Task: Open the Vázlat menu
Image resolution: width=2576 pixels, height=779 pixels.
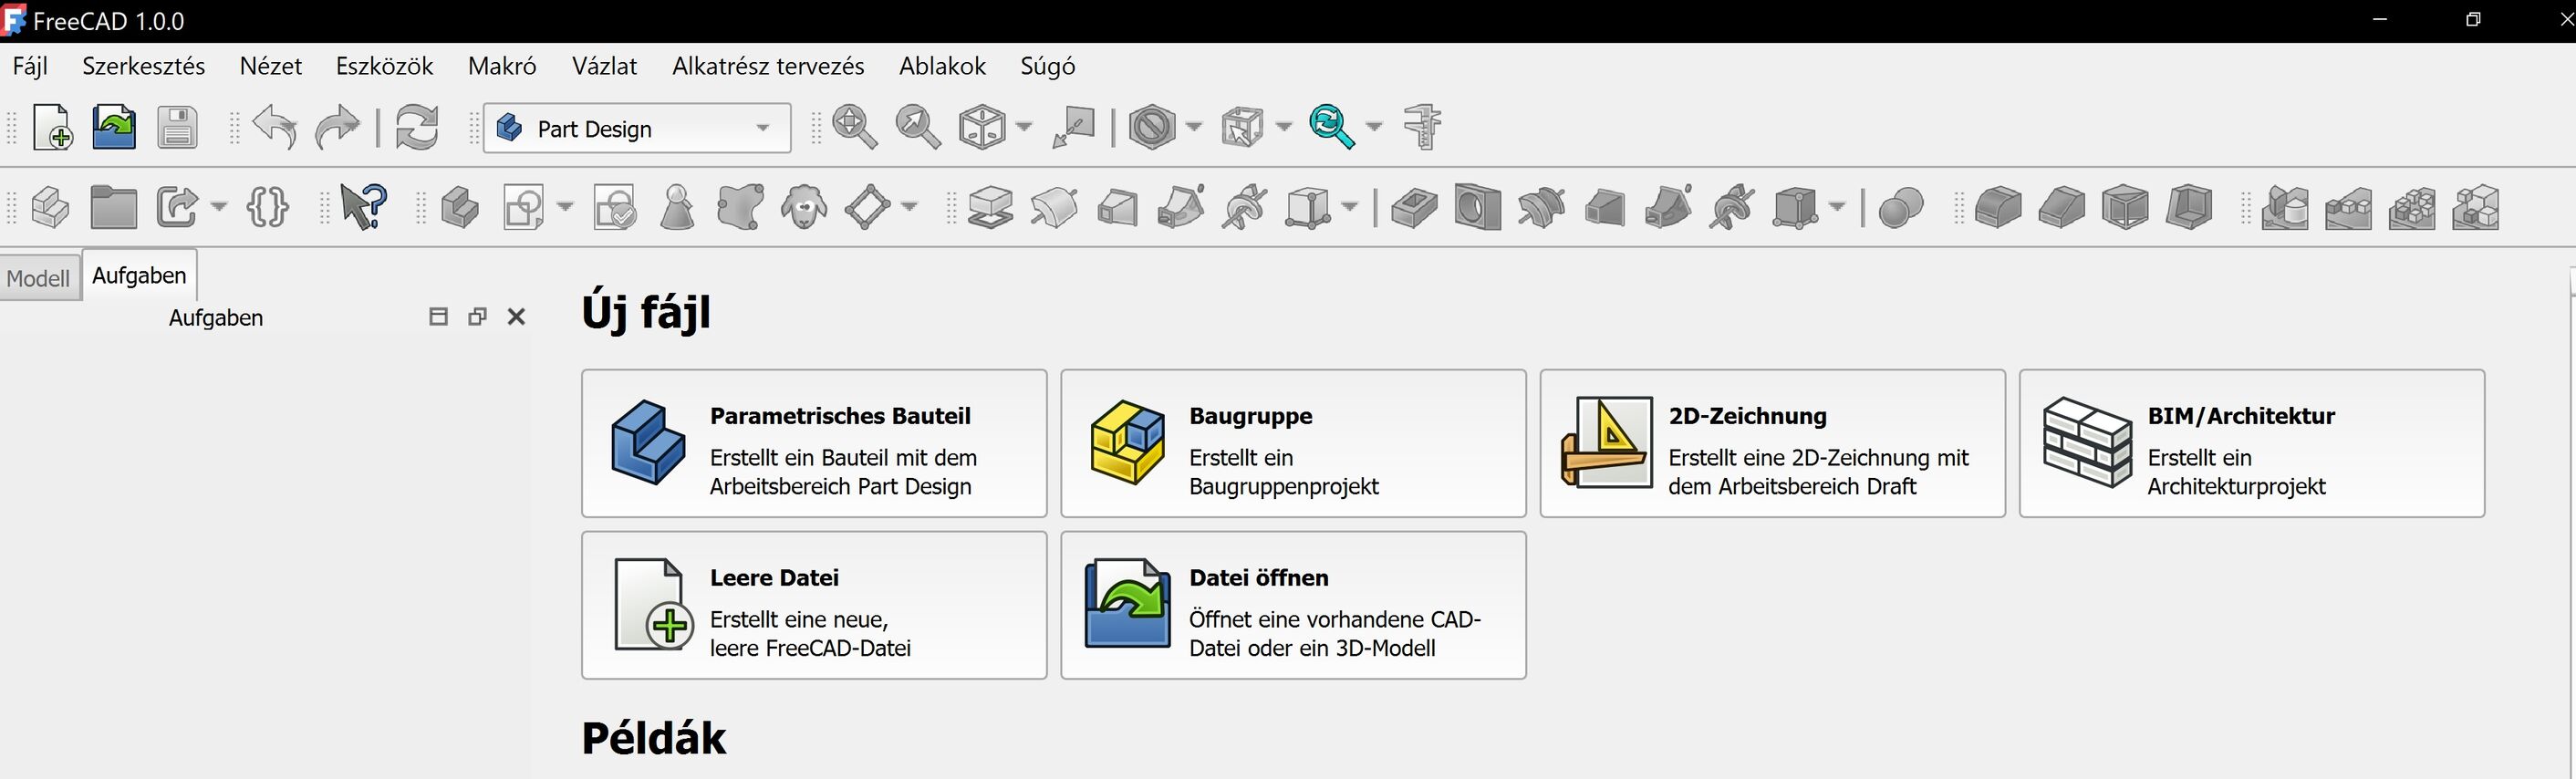Action: (x=605, y=66)
